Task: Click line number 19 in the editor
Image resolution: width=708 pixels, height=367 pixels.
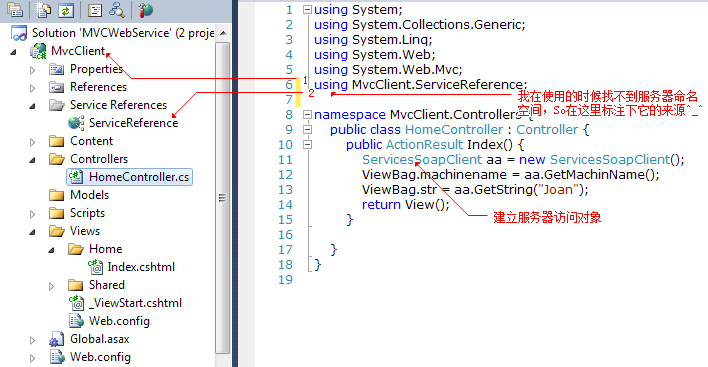Action: point(285,279)
